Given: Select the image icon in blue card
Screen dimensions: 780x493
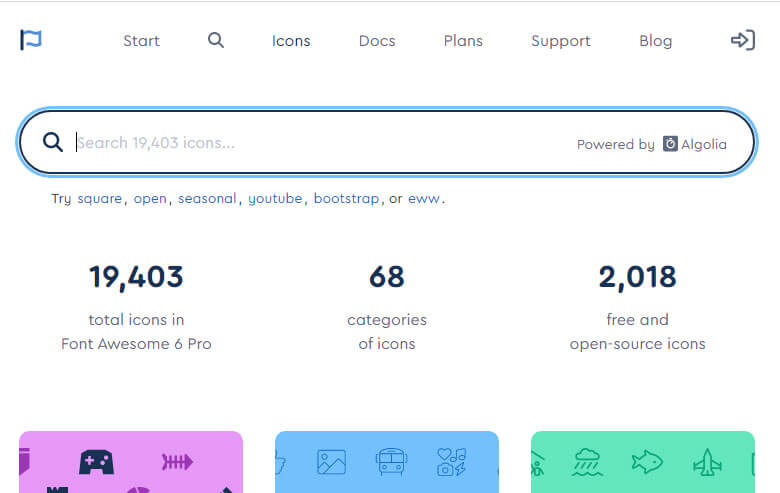Looking at the screenshot, I should point(331,462).
